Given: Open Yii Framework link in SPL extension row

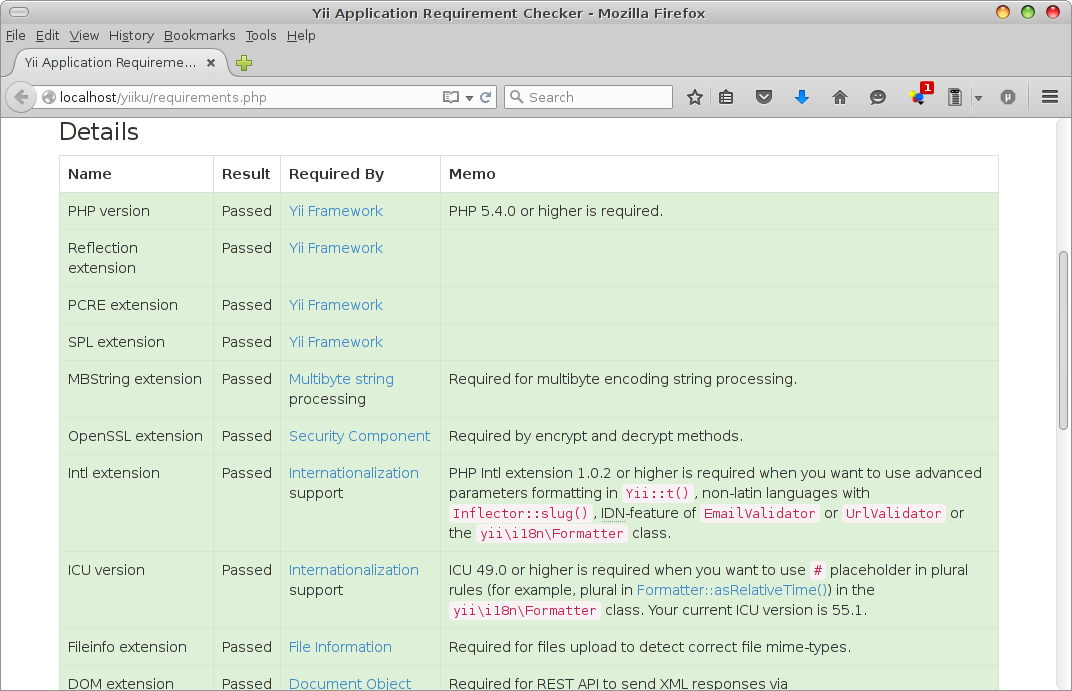Looking at the screenshot, I should [336, 342].
